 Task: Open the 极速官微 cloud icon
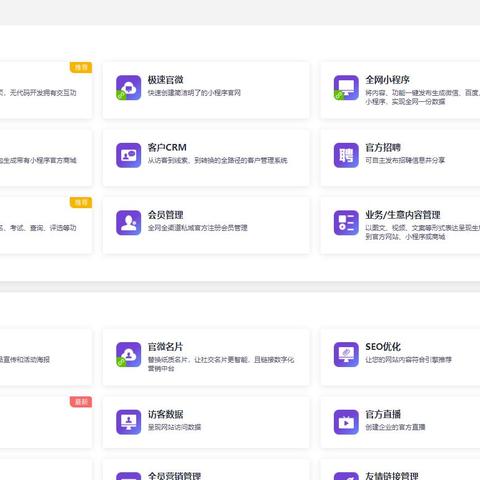[128, 88]
